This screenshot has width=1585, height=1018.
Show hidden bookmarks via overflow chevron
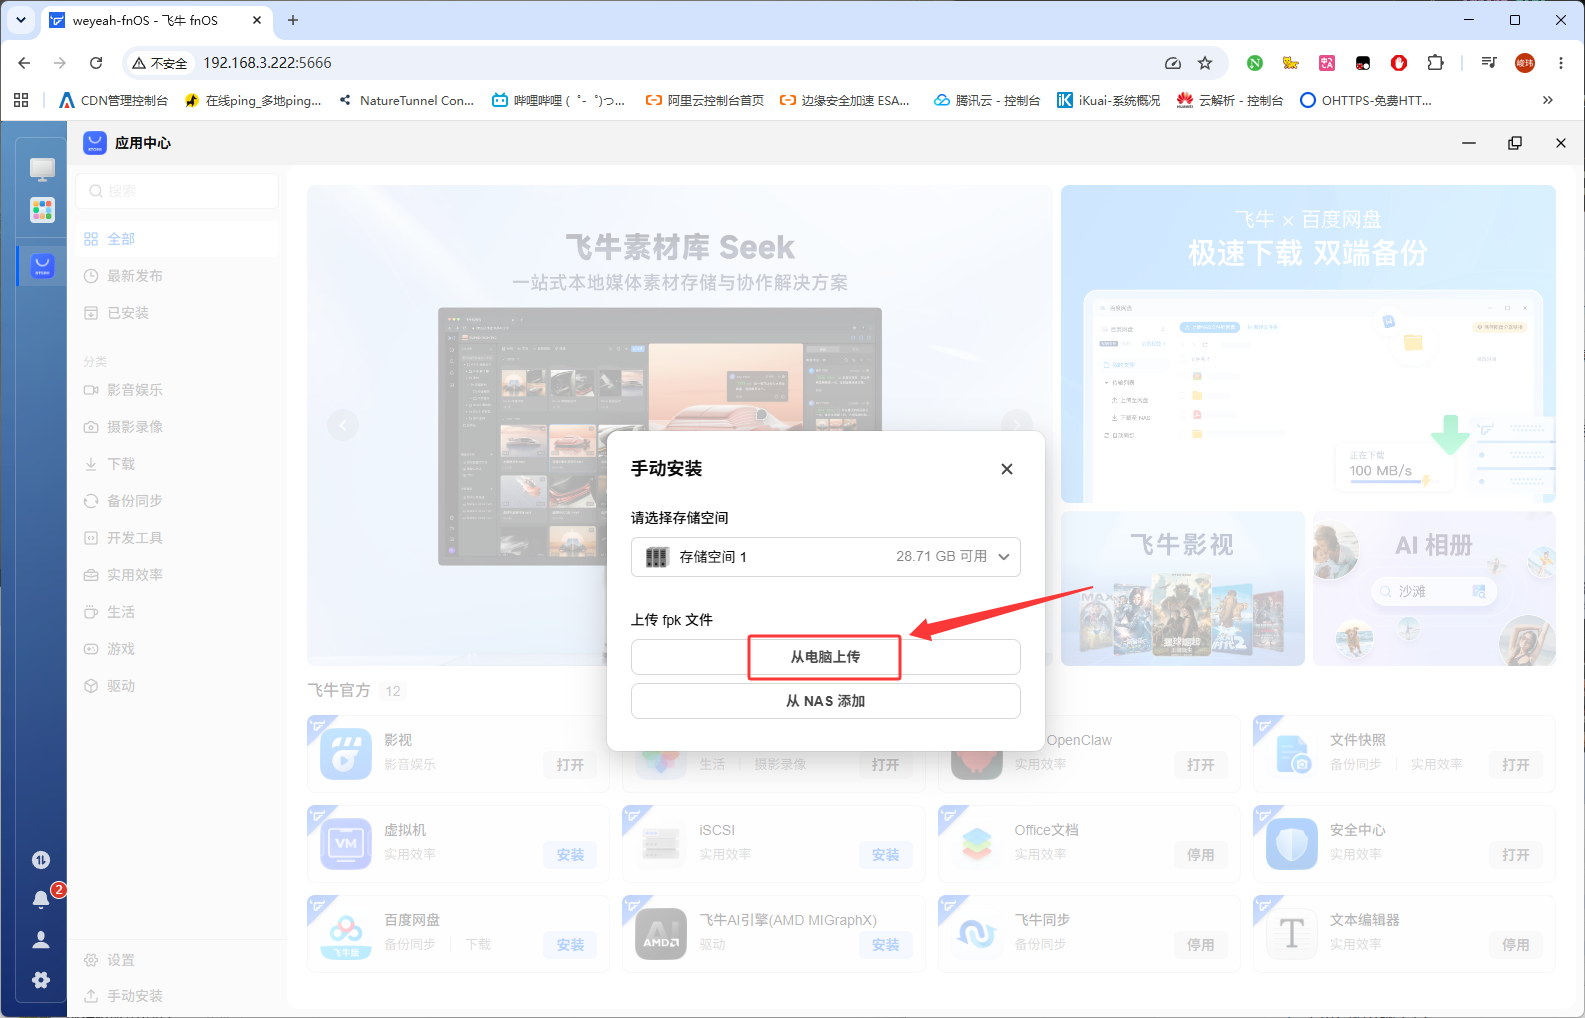[1548, 100]
